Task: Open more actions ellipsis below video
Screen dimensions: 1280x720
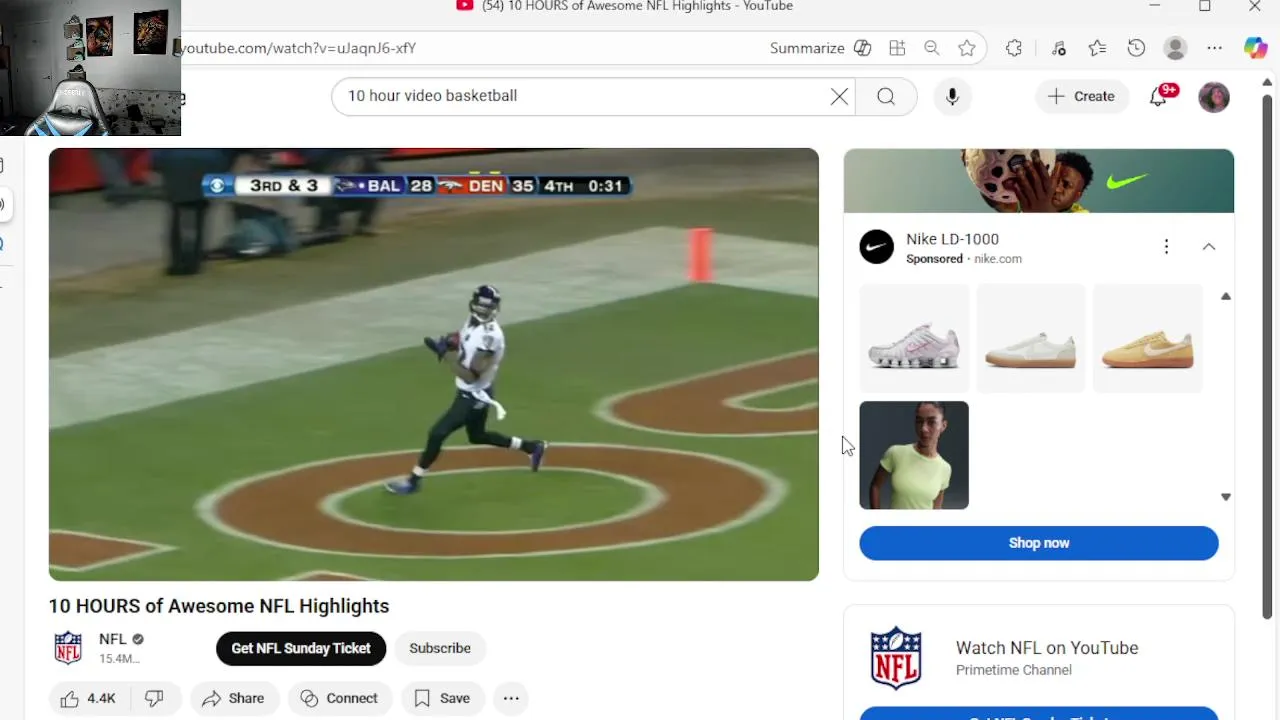Action: click(511, 698)
